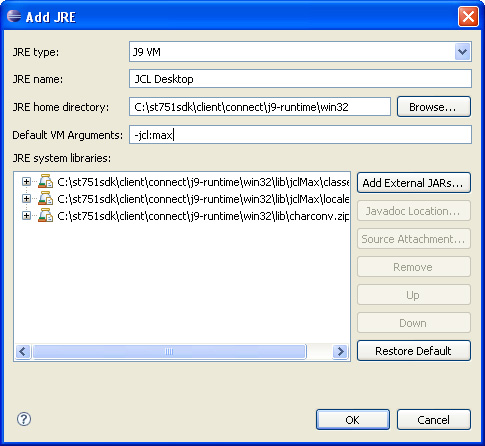Viewport: 485px width, 446px height.
Task: Click the library icon for jclMax\classe entry
Action: [x=45, y=182]
